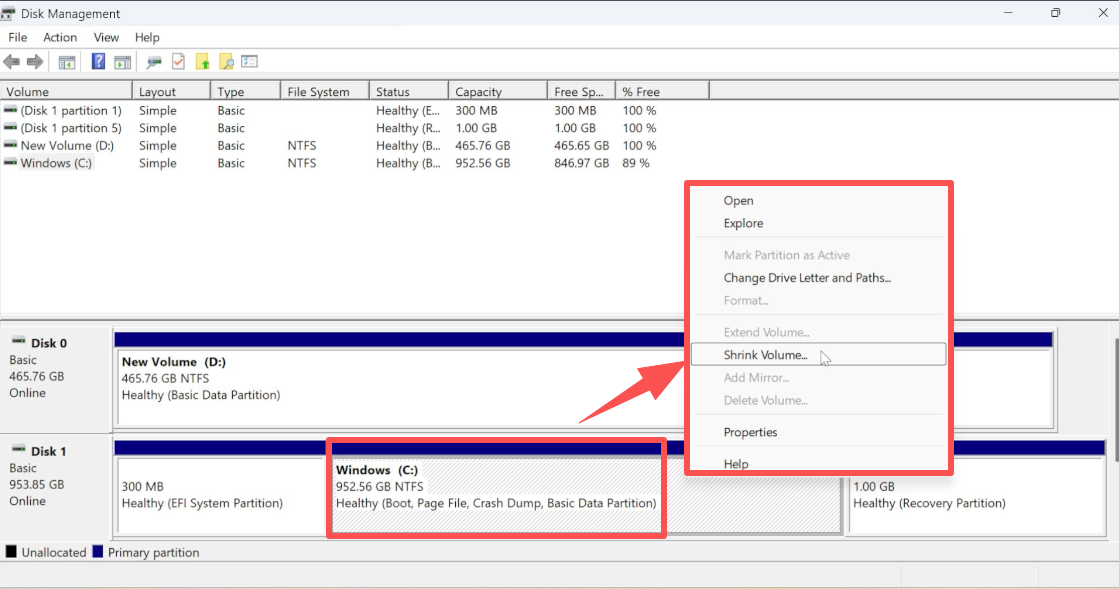Select Change Drive Letter and Paths option
The image size is (1119, 589).
[806, 278]
